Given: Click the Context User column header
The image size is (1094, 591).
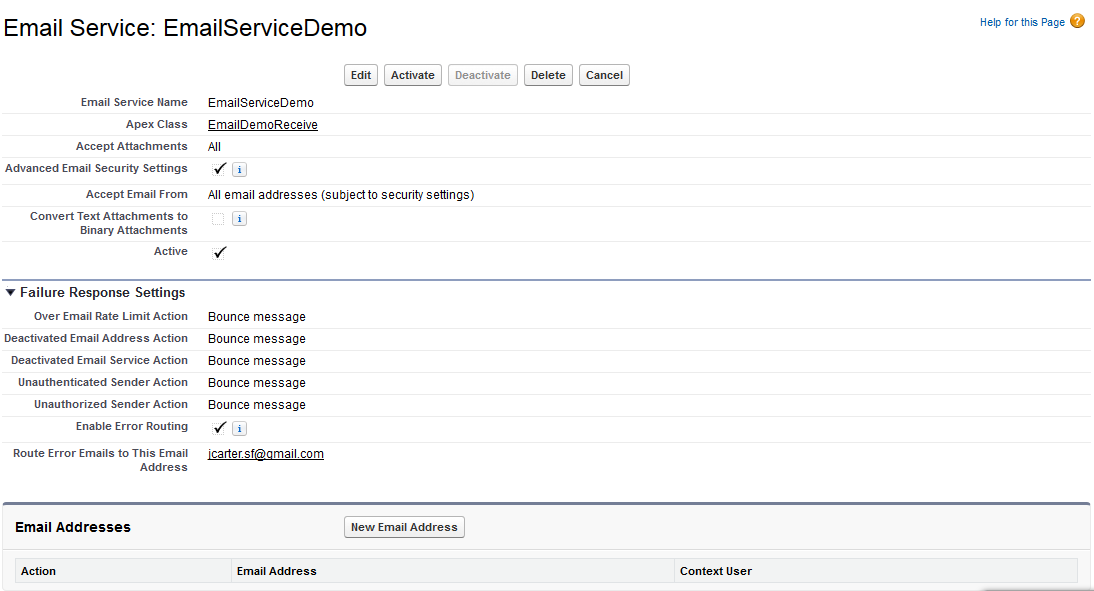Looking at the screenshot, I should pyautogui.click(x=716, y=571).
